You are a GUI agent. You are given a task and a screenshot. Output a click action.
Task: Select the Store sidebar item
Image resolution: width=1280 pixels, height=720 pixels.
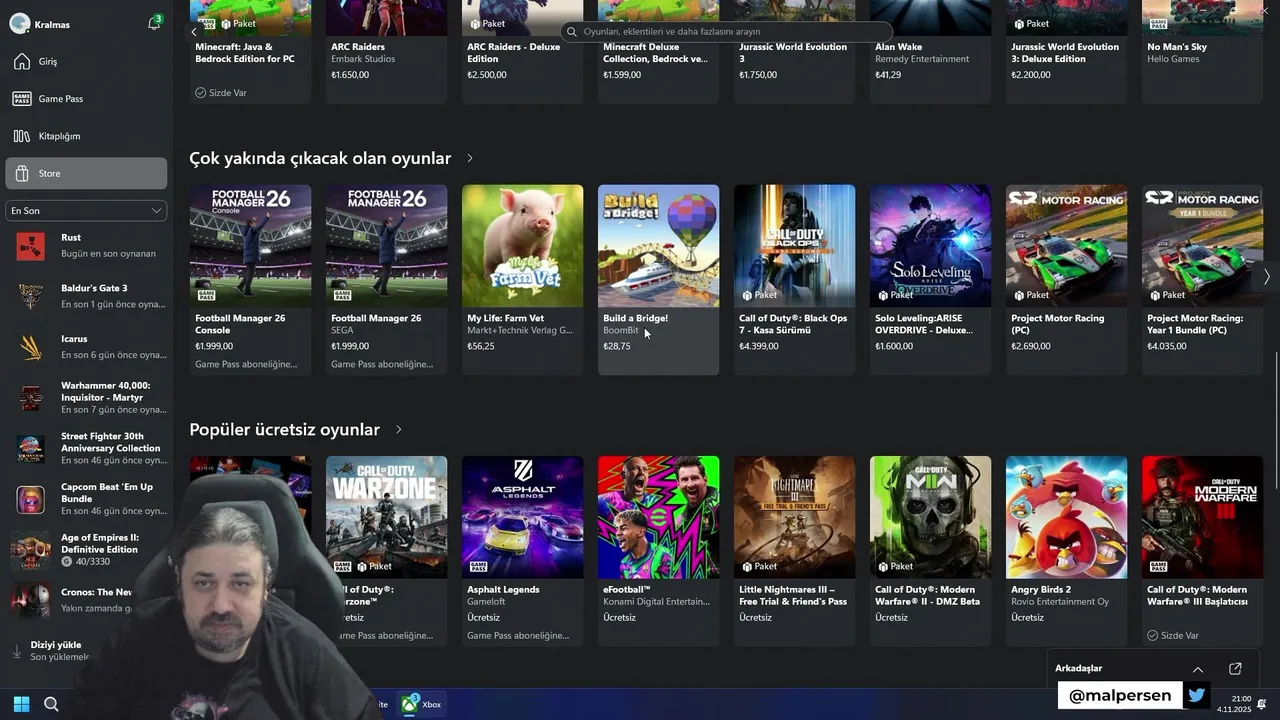point(86,173)
